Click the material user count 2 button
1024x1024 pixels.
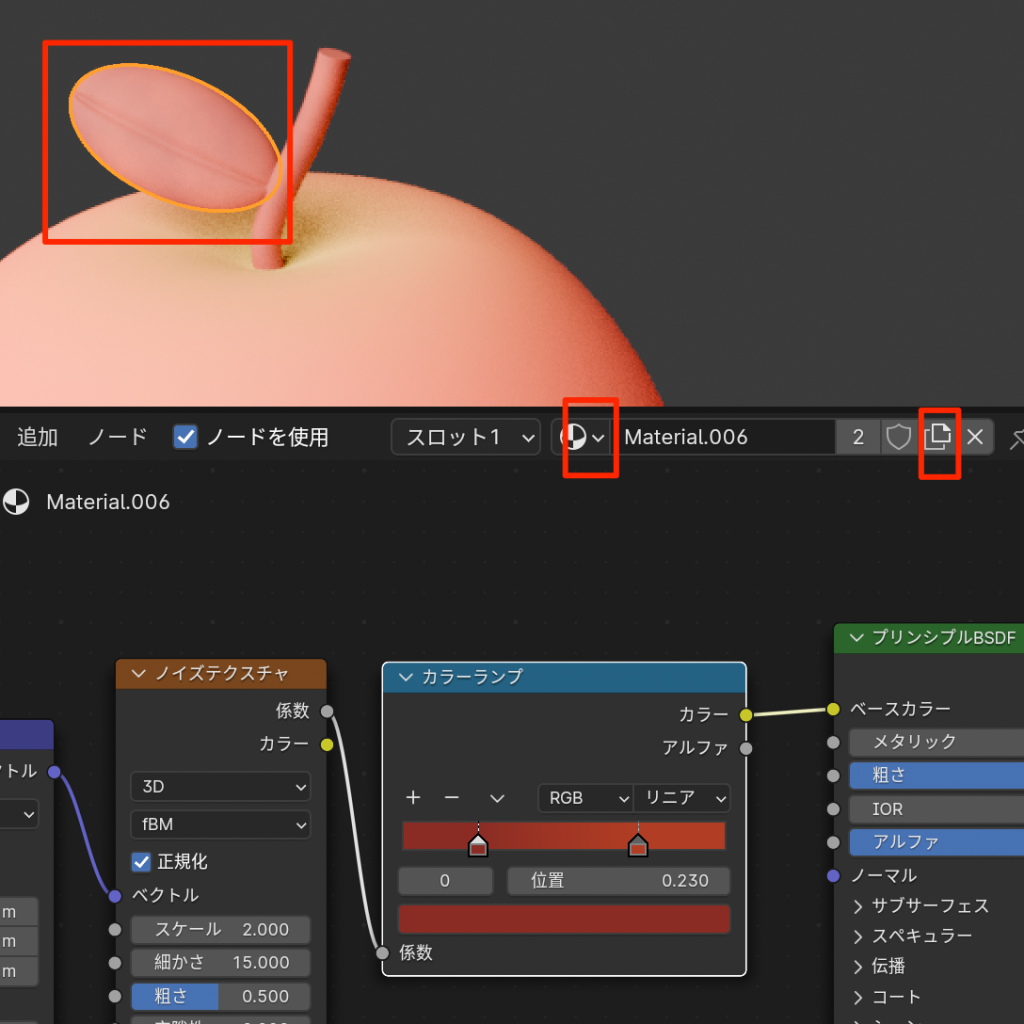click(x=858, y=437)
